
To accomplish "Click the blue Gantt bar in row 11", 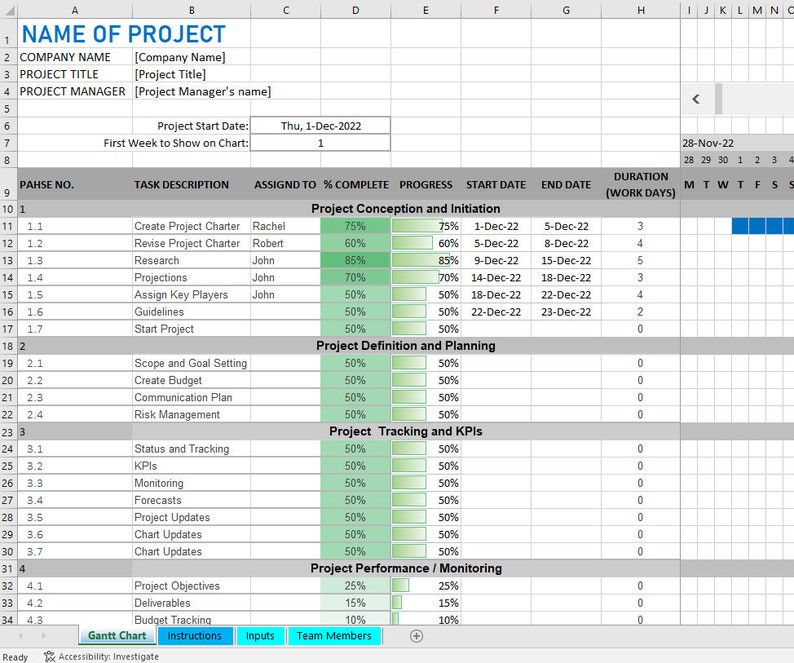I will click(763, 226).
